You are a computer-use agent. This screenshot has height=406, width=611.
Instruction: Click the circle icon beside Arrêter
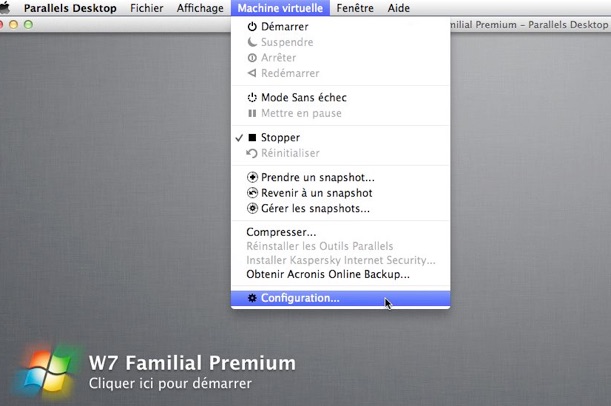tap(252, 58)
